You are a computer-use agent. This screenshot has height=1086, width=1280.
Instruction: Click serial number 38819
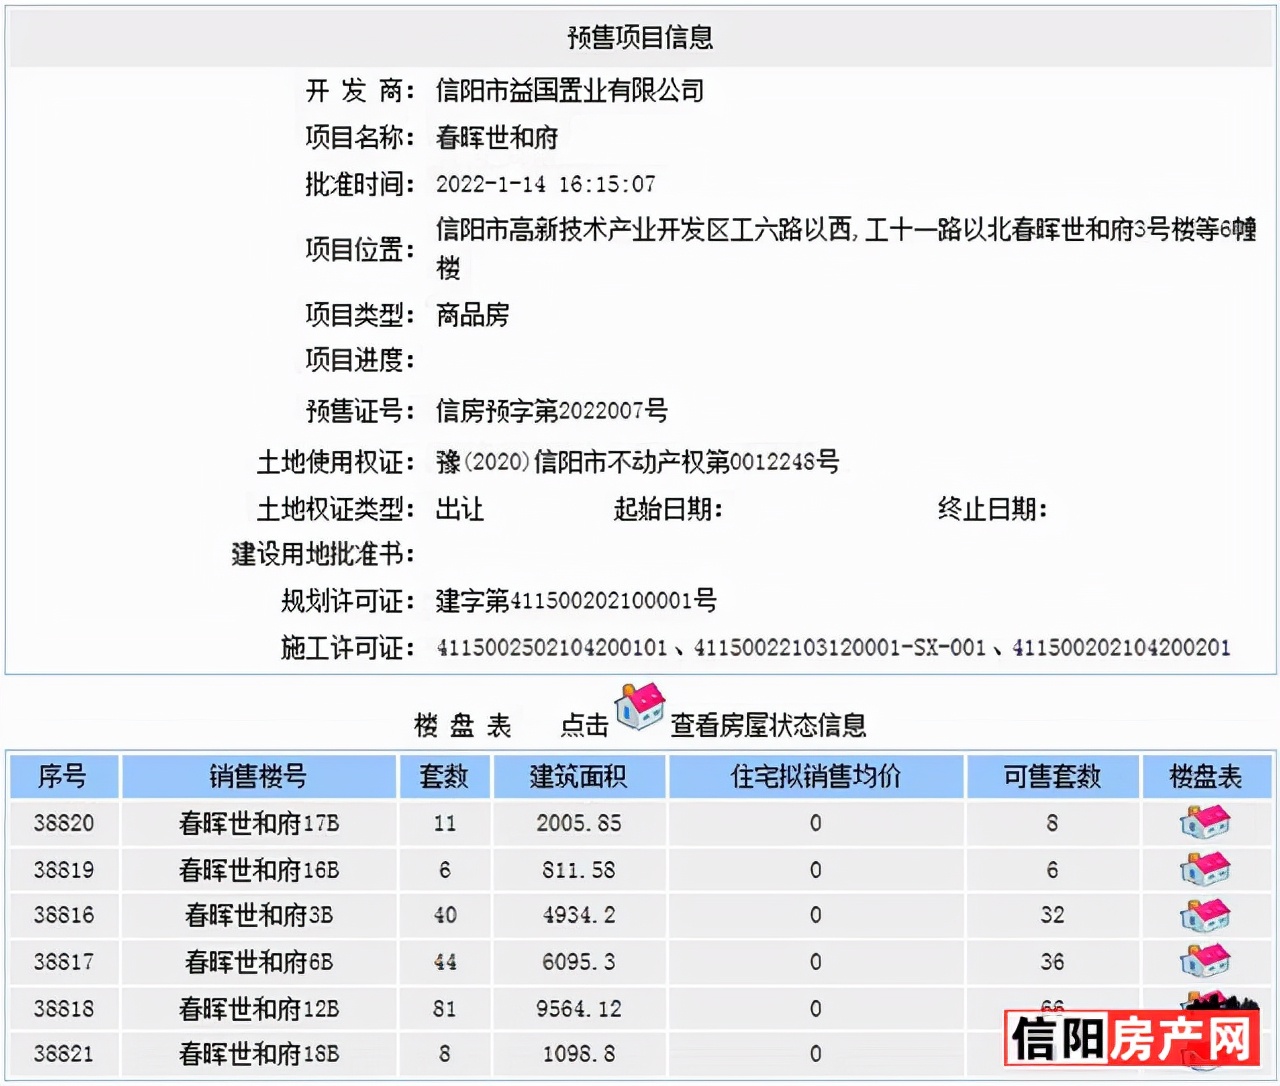tap(64, 870)
